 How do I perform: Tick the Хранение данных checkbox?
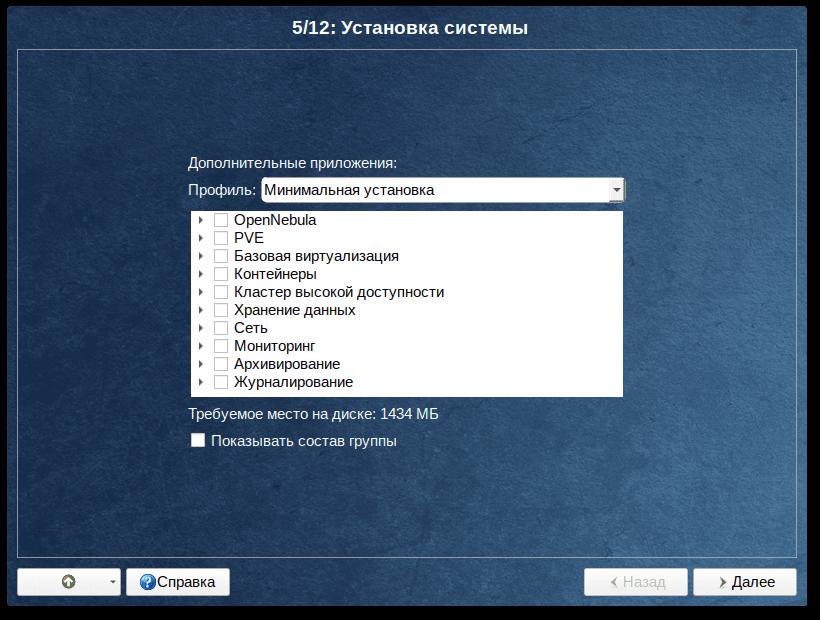221,310
